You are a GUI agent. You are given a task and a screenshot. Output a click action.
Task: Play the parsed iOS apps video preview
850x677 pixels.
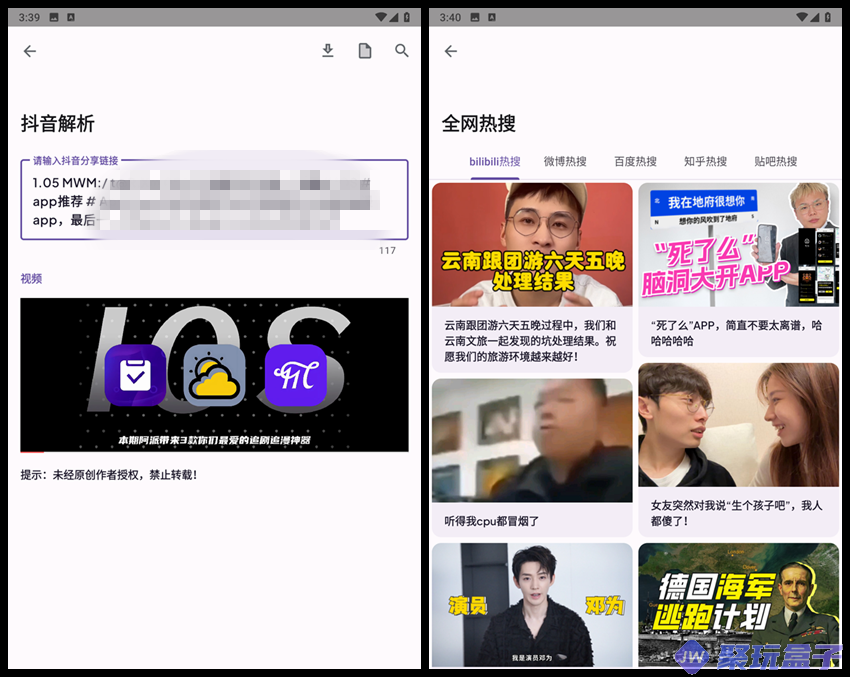[x=214, y=375]
